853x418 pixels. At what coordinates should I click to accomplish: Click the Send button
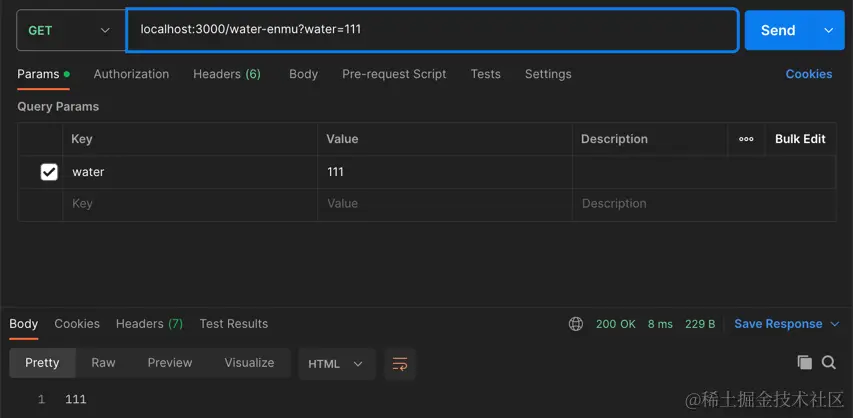coord(778,30)
